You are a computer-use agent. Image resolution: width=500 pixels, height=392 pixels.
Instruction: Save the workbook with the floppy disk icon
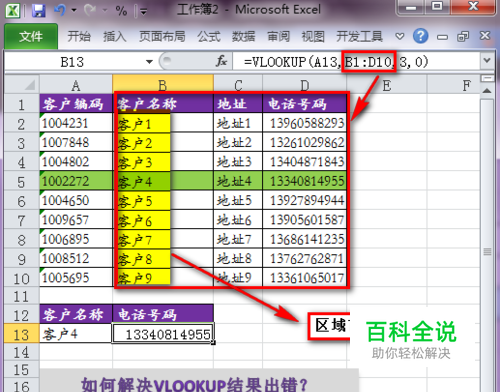click(38, 10)
